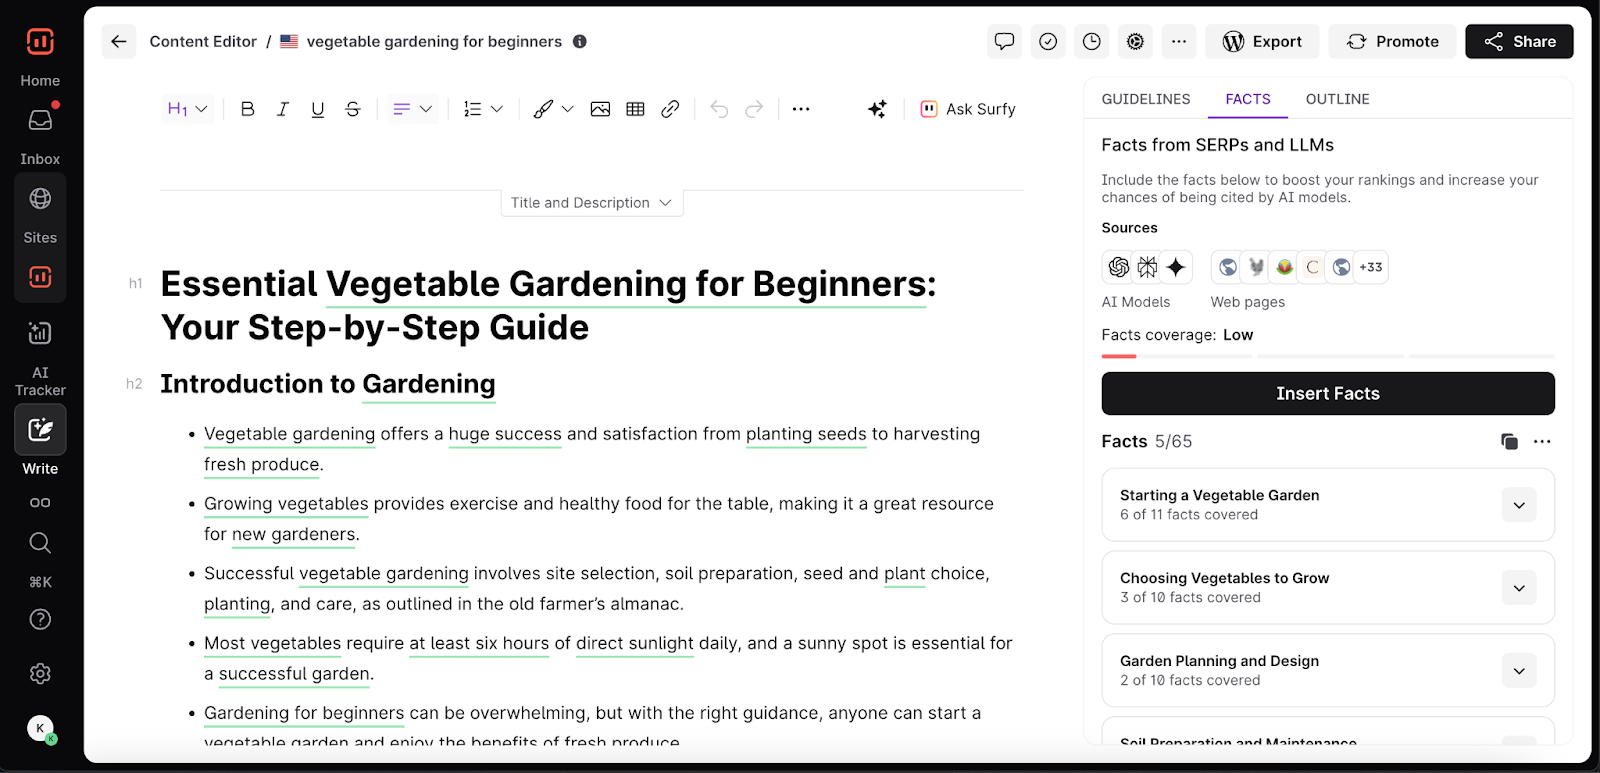The image size is (1600, 773).
Task: Copy facts using the copy icon
Action: pyautogui.click(x=1509, y=441)
